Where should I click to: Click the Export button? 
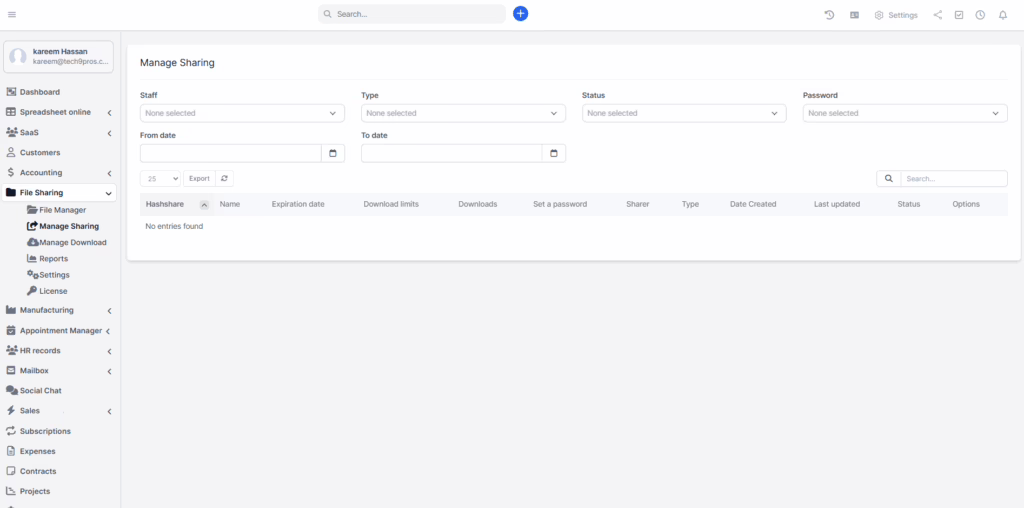pyautogui.click(x=199, y=178)
